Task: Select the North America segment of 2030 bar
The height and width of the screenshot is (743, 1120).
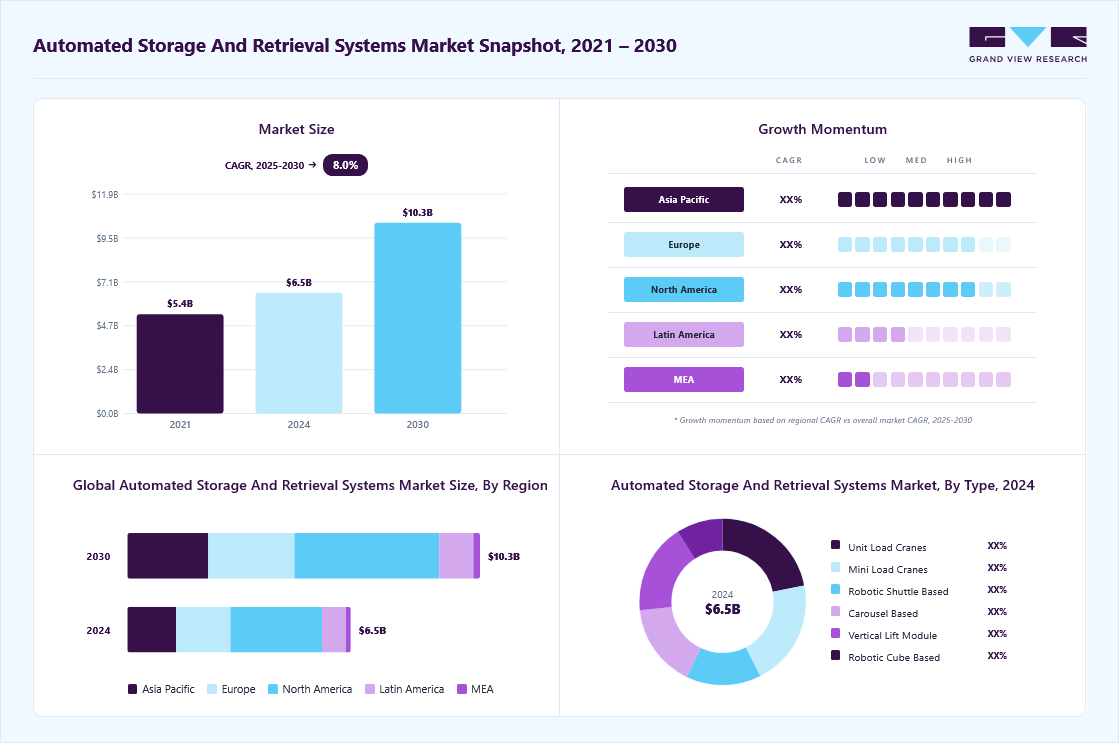Action: [x=366, y=556]
